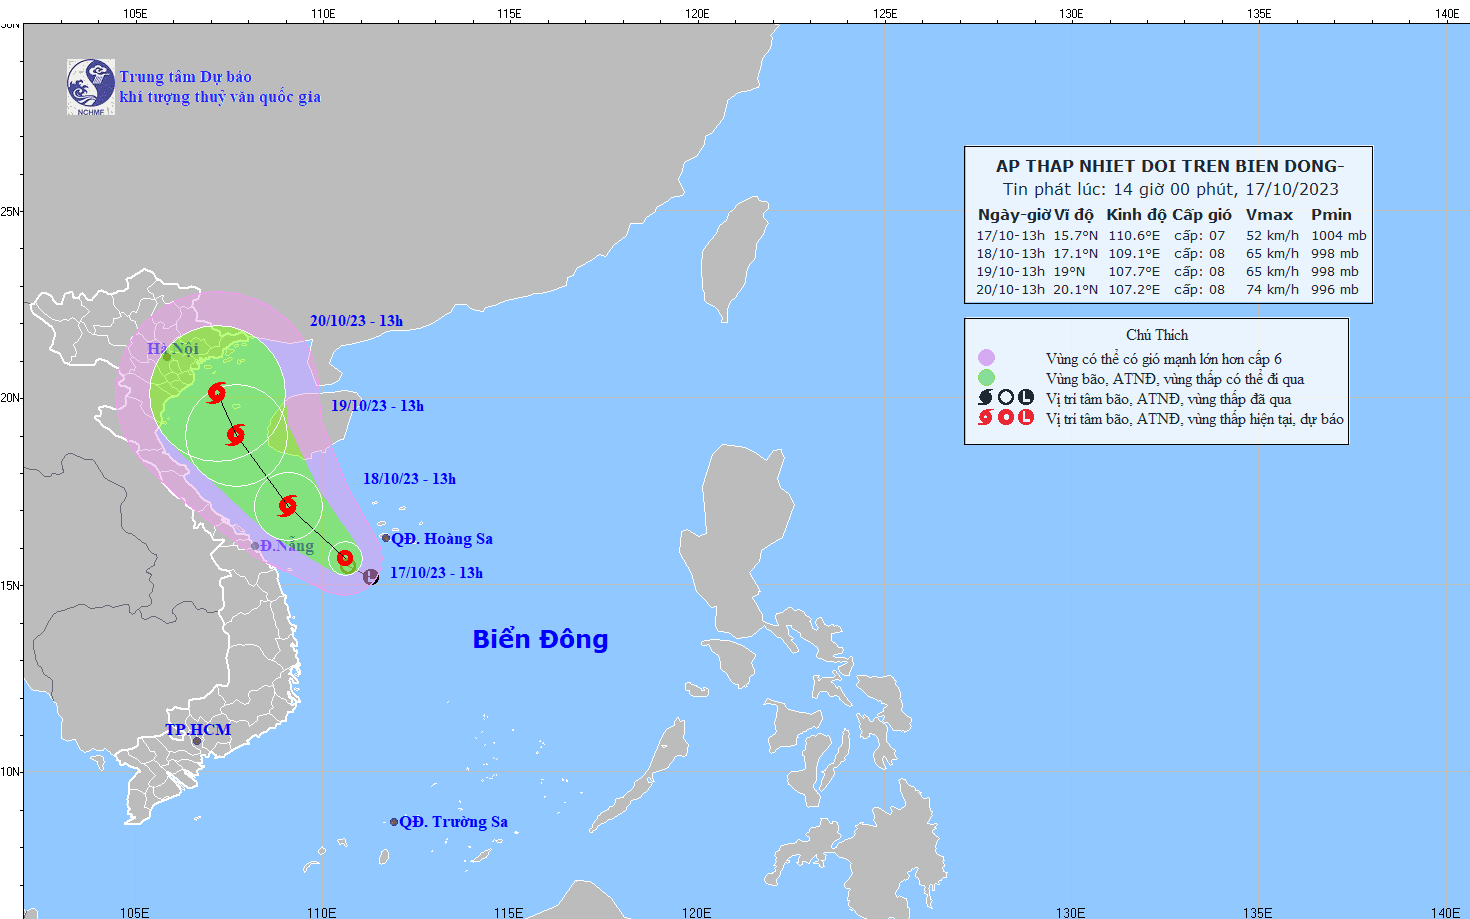Click the 'Kinh độ' column header
1470x919 pixels.
(1136, 214)
